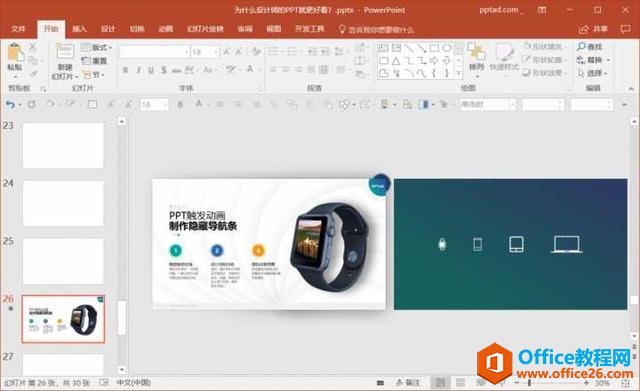
Task: Open the Shape Fill (形状填充) dropdown
Action: (545, 47)
